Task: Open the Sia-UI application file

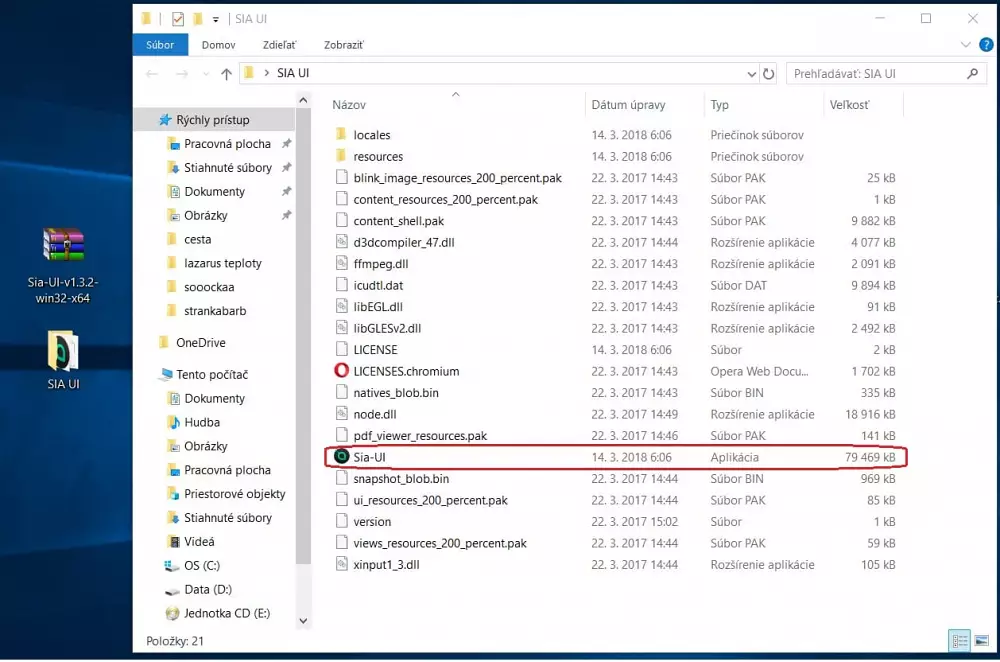Action: click(x=370, y=457)
